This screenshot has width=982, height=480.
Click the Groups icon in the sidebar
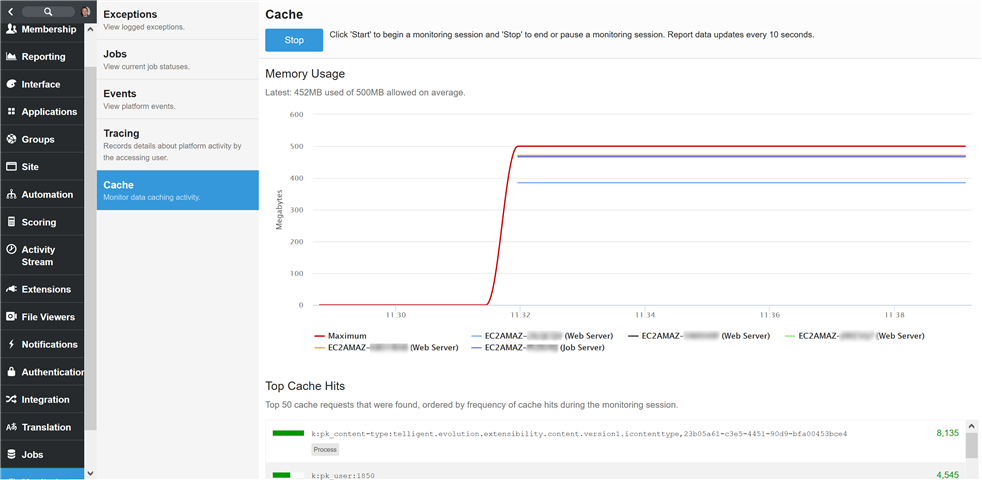coord(11,139)
